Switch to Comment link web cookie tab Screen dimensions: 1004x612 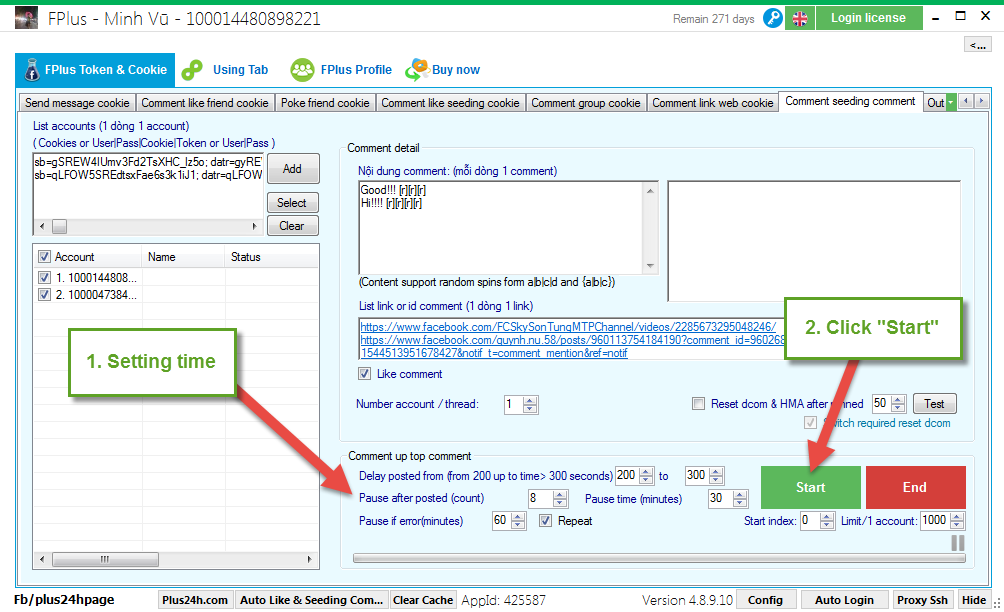713,103
